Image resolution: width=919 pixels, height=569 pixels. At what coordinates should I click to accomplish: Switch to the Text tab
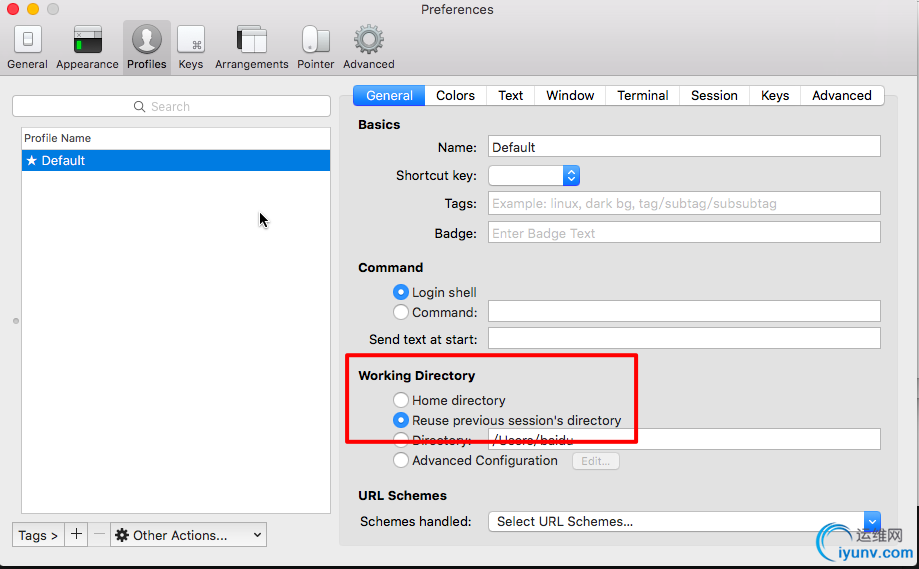[510, 96]
